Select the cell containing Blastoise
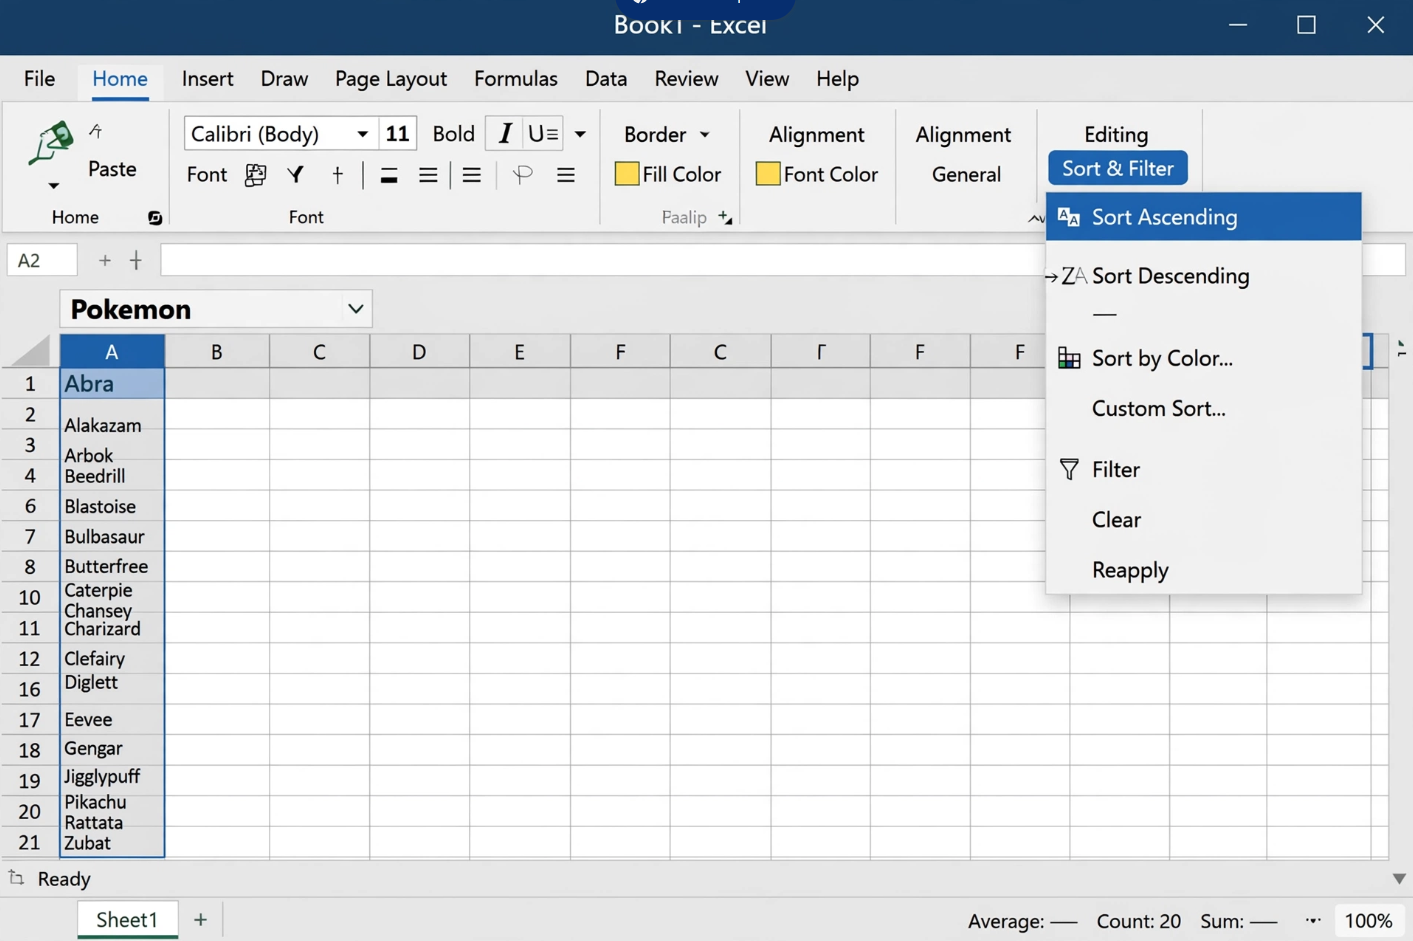This screenshot has height=941, width=1413. click(112, 506)
